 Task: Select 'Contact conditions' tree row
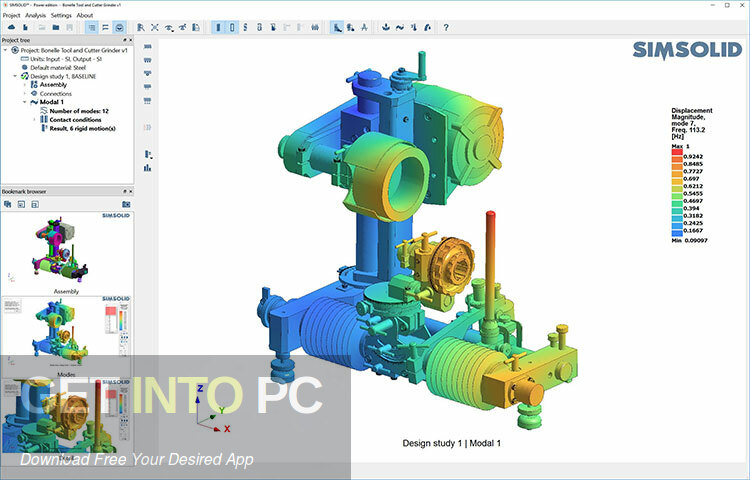[75, 120]
